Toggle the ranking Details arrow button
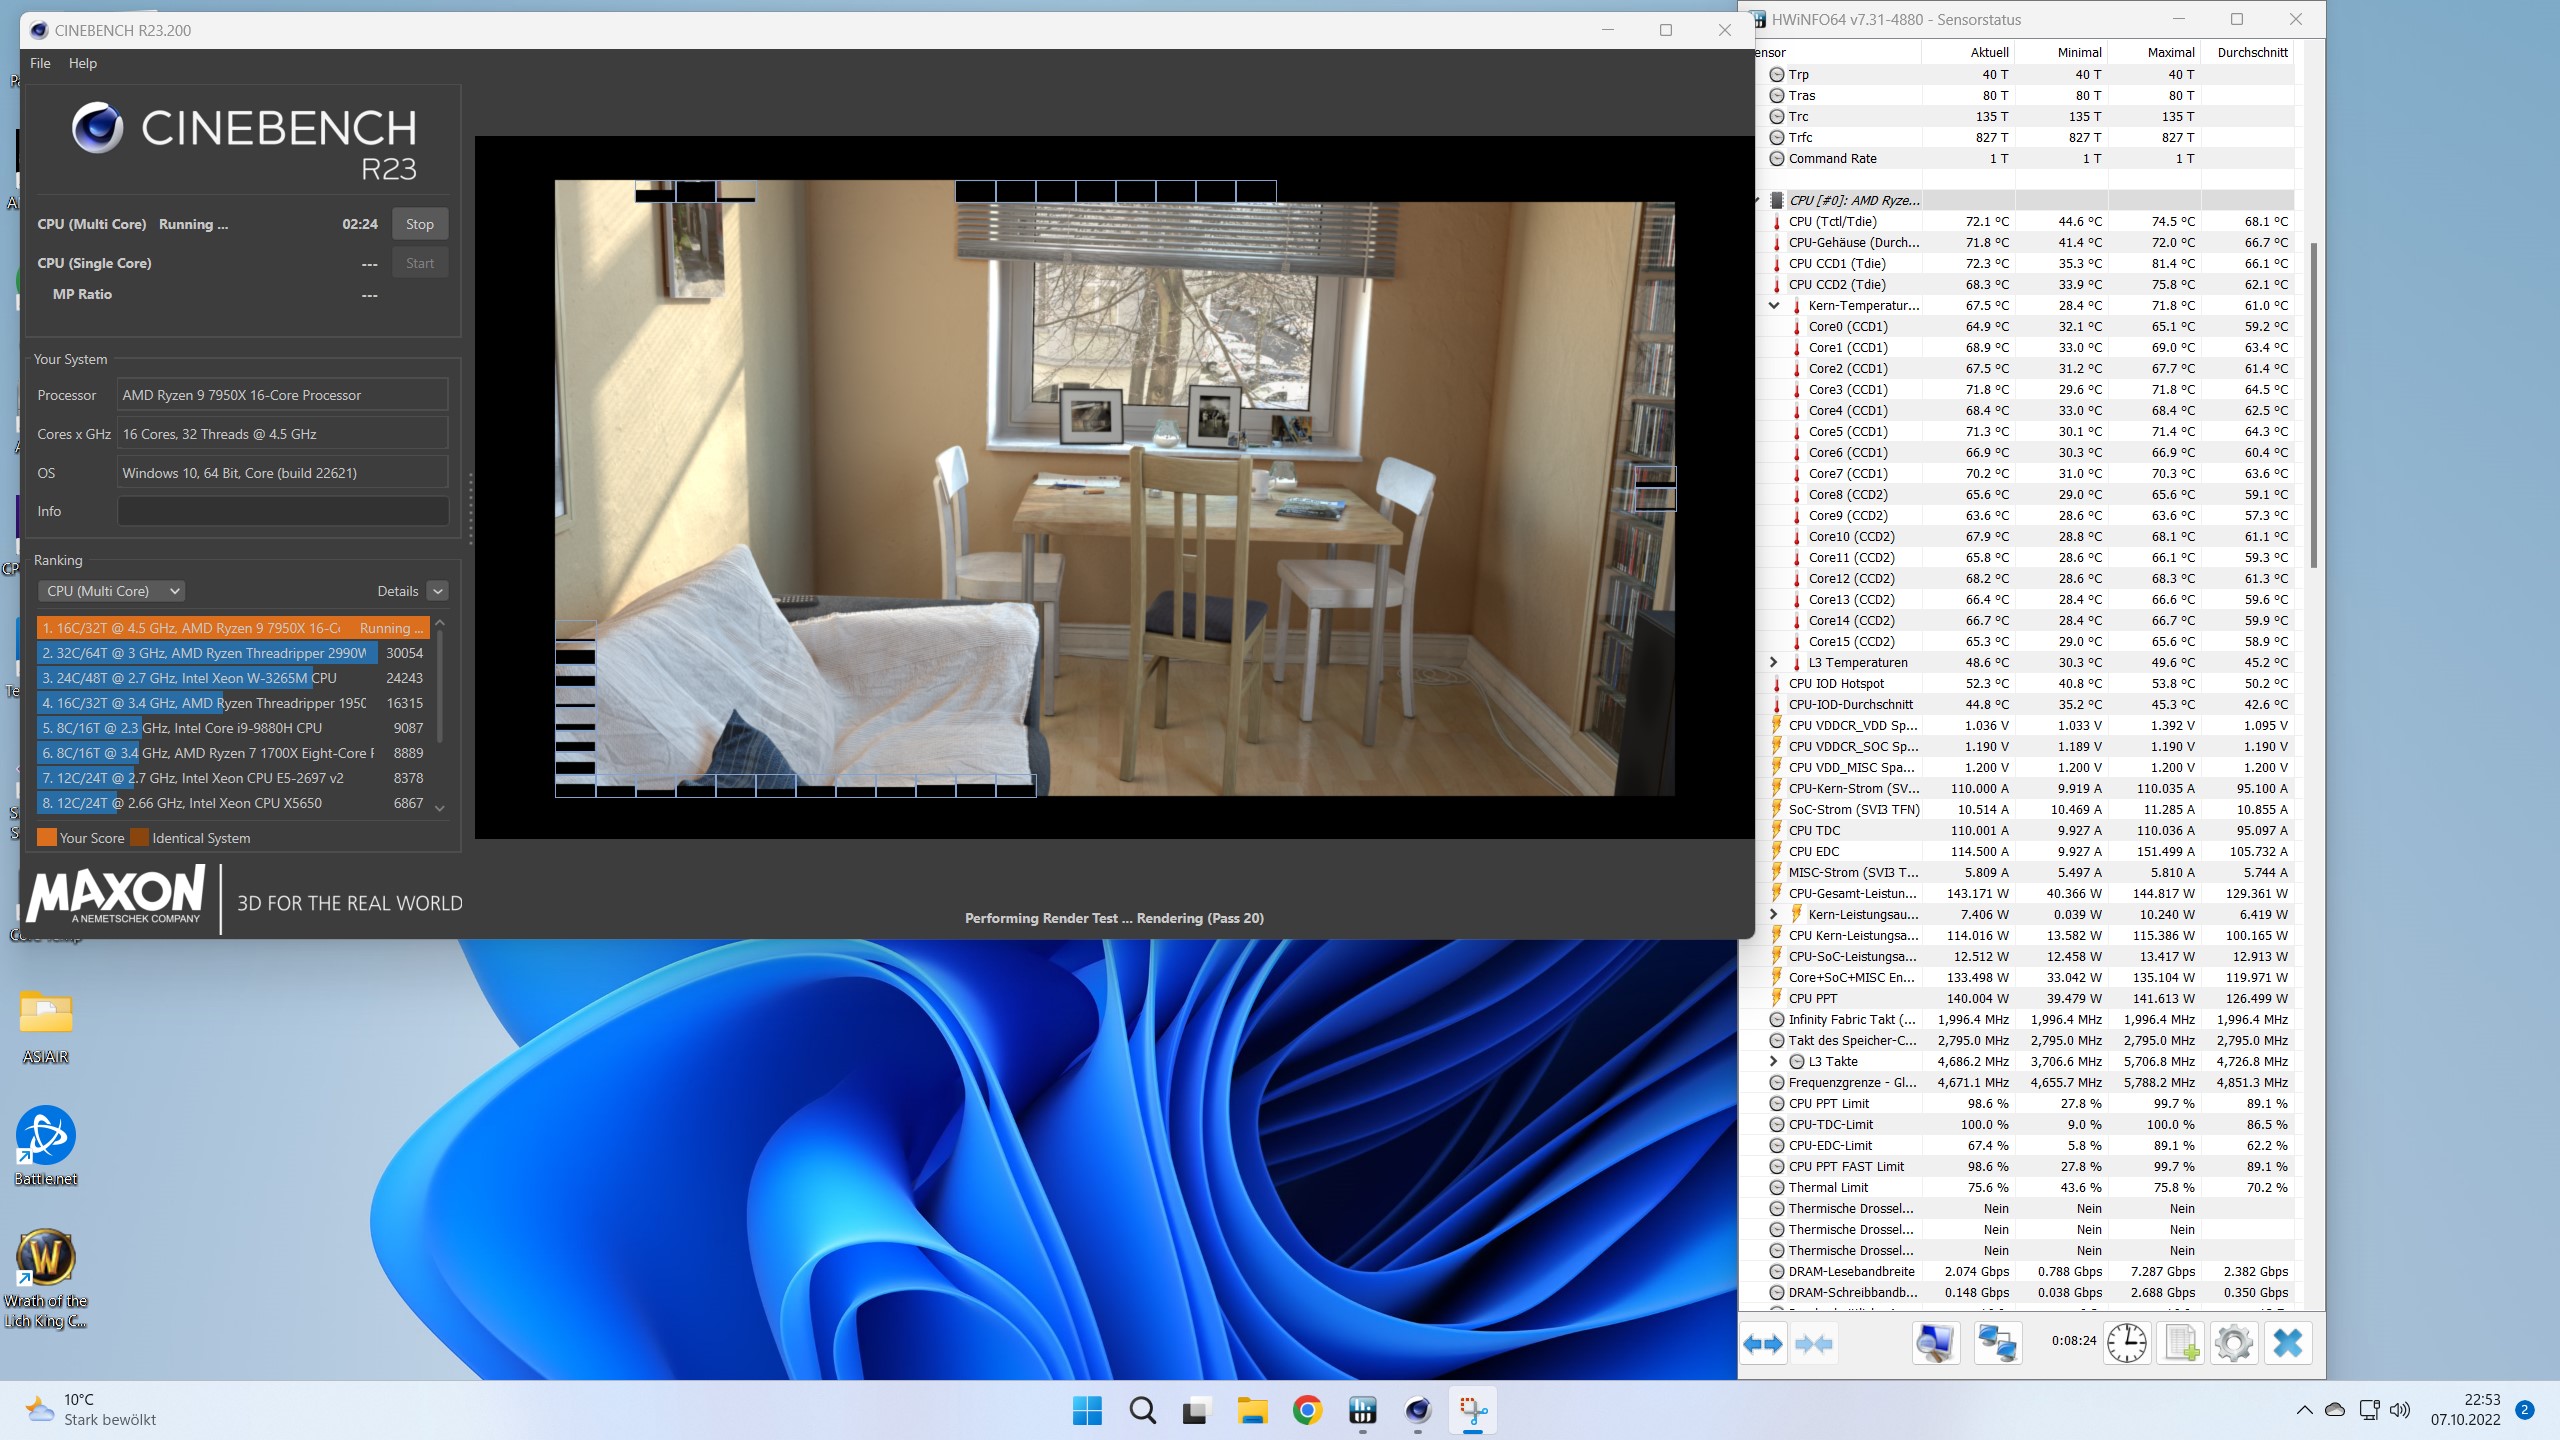Screen dimensions: 2560x1440 point(437,591)
